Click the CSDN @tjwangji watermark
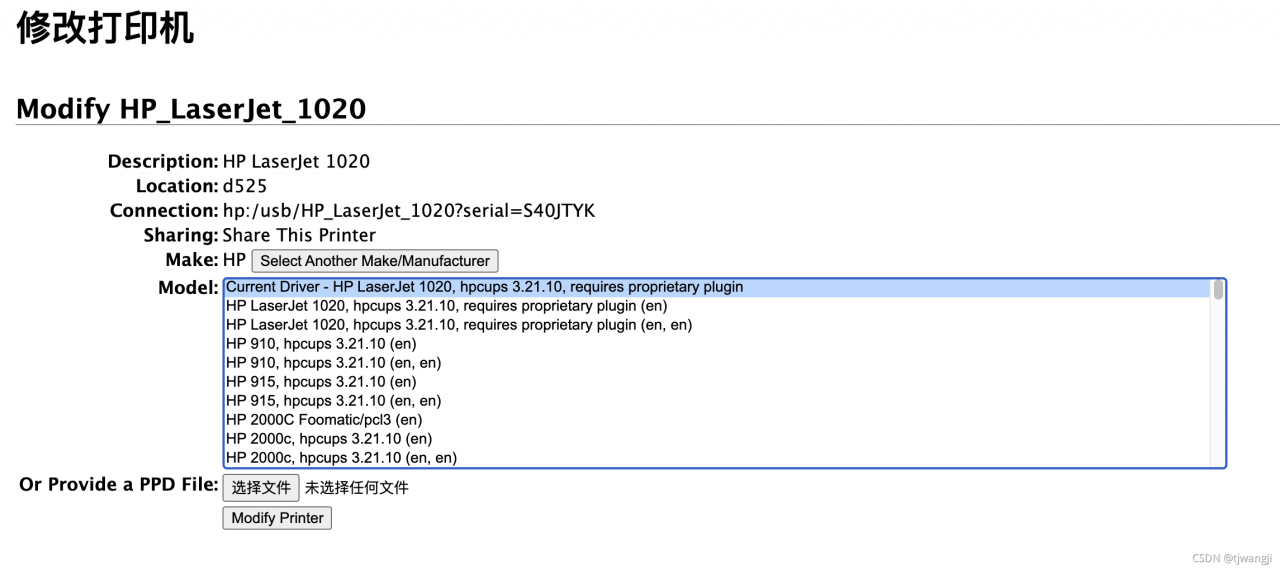 point(1232,559)
